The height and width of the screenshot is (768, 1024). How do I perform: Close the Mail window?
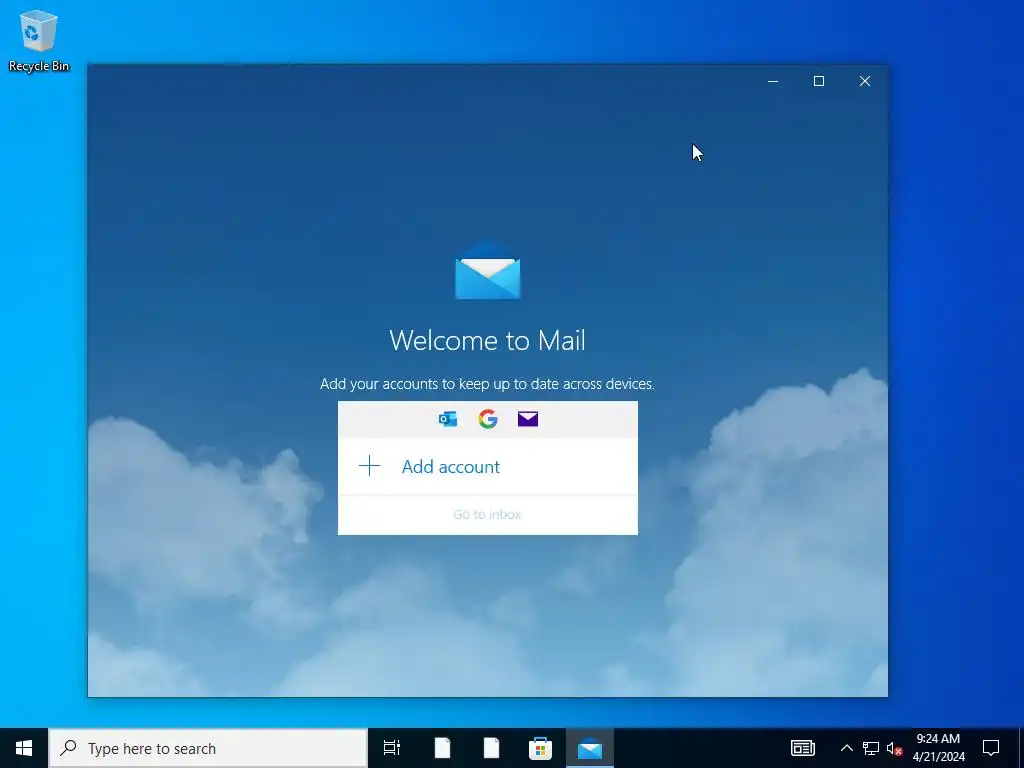865,81
